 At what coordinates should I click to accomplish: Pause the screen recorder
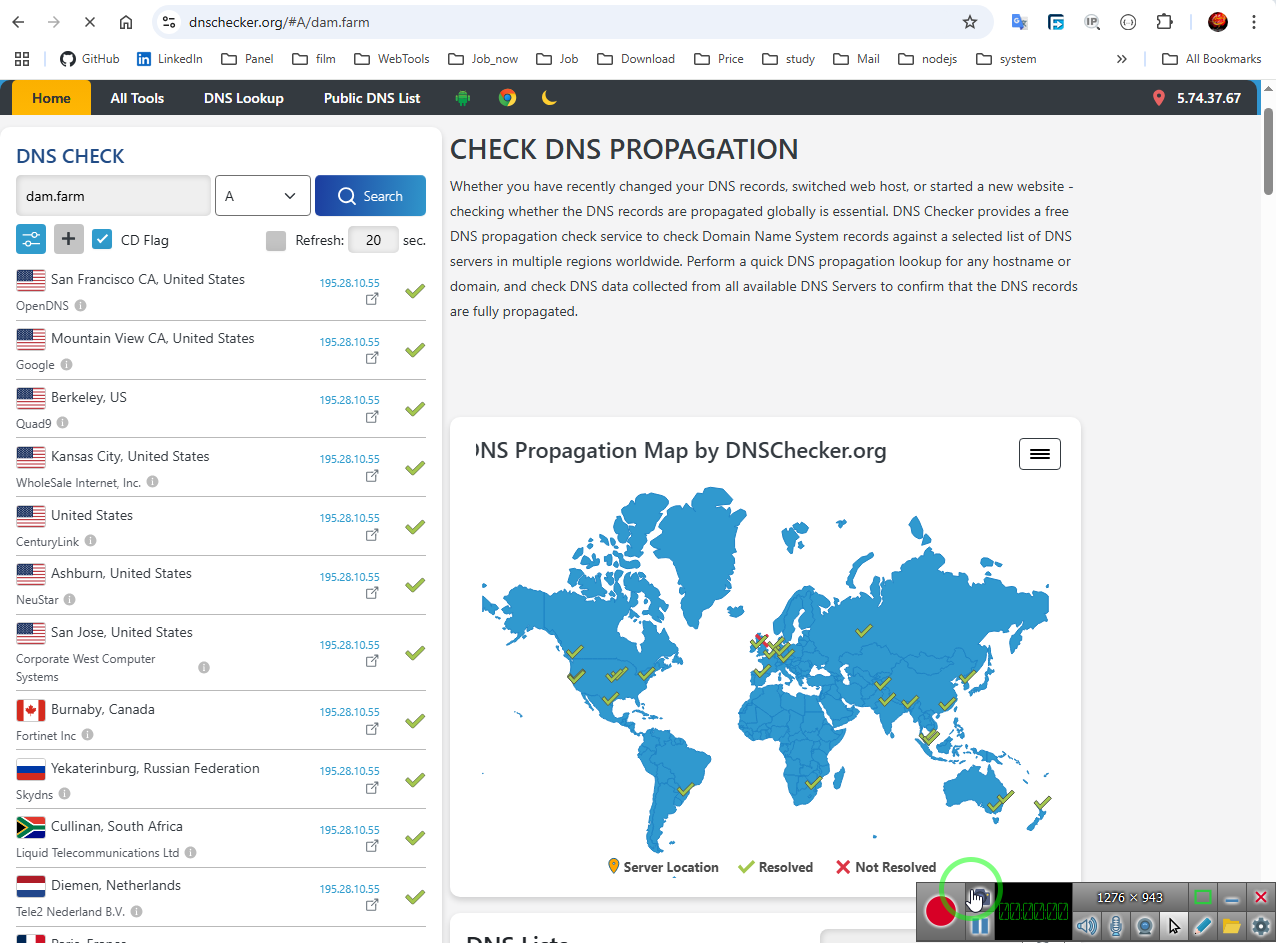(x=980, y=926)
